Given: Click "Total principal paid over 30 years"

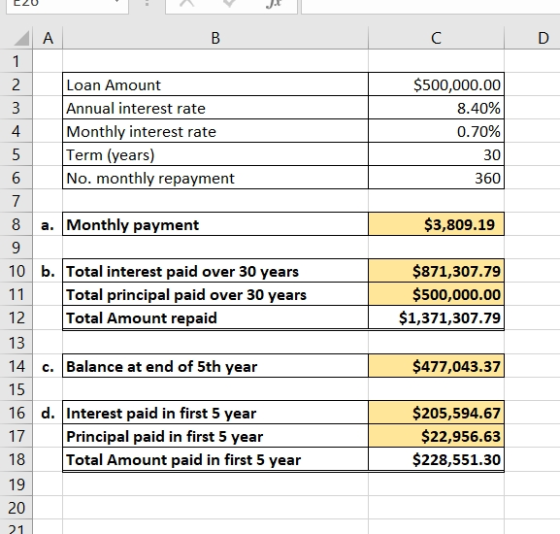Looking at the screenshot, I should click(x=215, y=294).
